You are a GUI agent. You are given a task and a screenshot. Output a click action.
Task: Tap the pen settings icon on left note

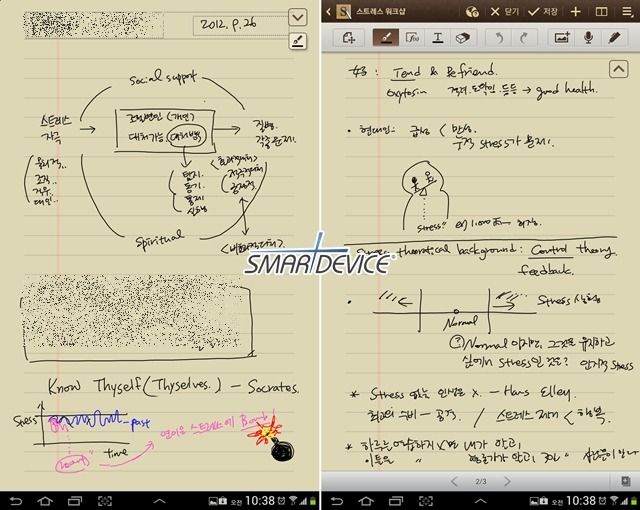298,41
